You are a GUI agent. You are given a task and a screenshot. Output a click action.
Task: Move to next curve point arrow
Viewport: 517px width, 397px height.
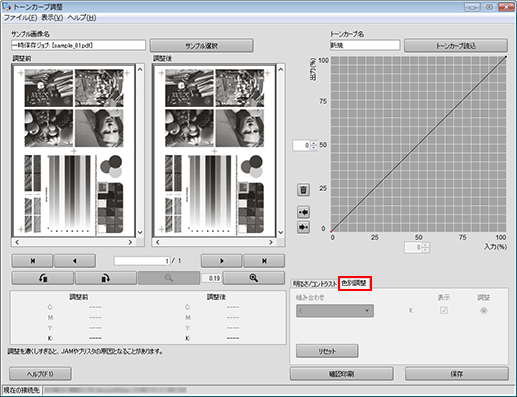tap(303, 227)
